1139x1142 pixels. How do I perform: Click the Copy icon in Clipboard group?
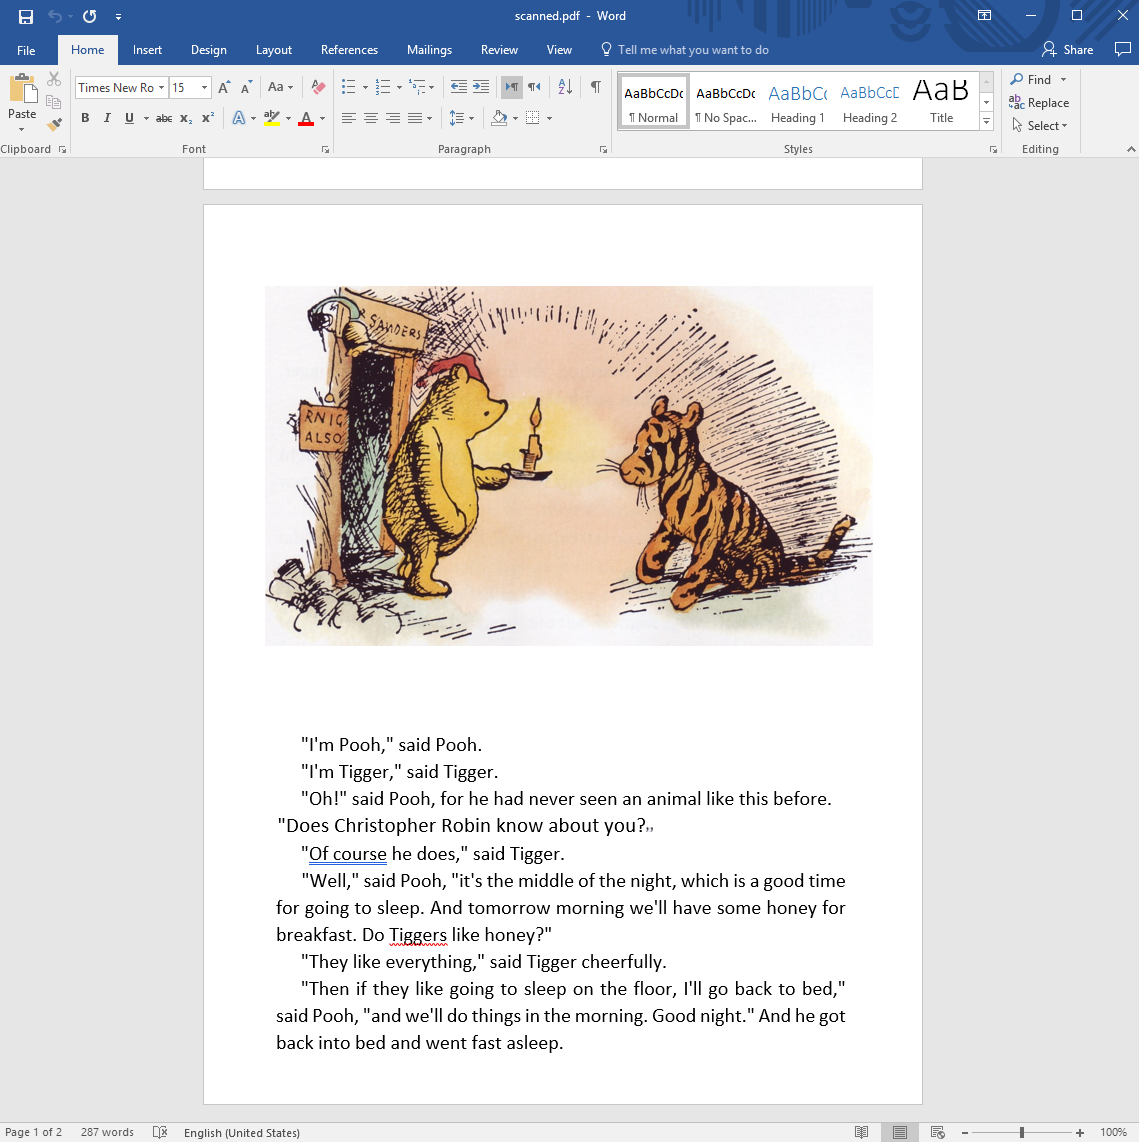(54, 102)
